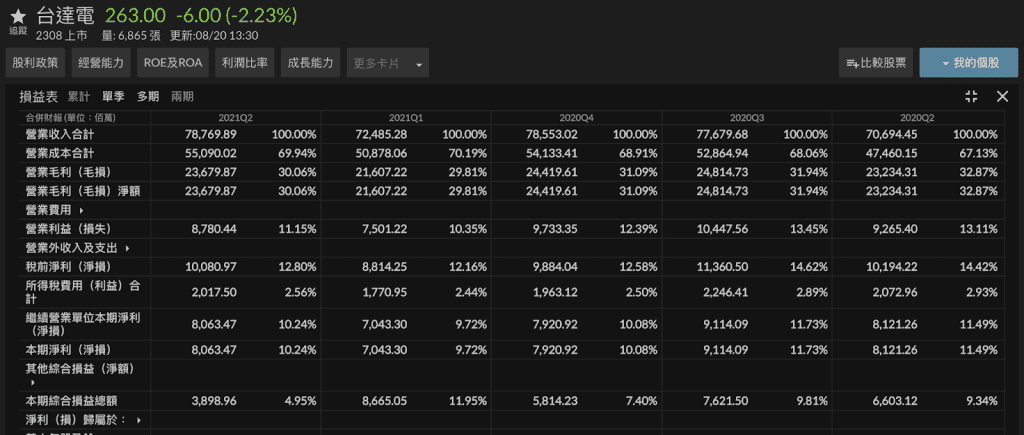Viewport: 1024px width, 435px height.
Task: Open the 我的個股 dropdown
Action: coord(968,63)
